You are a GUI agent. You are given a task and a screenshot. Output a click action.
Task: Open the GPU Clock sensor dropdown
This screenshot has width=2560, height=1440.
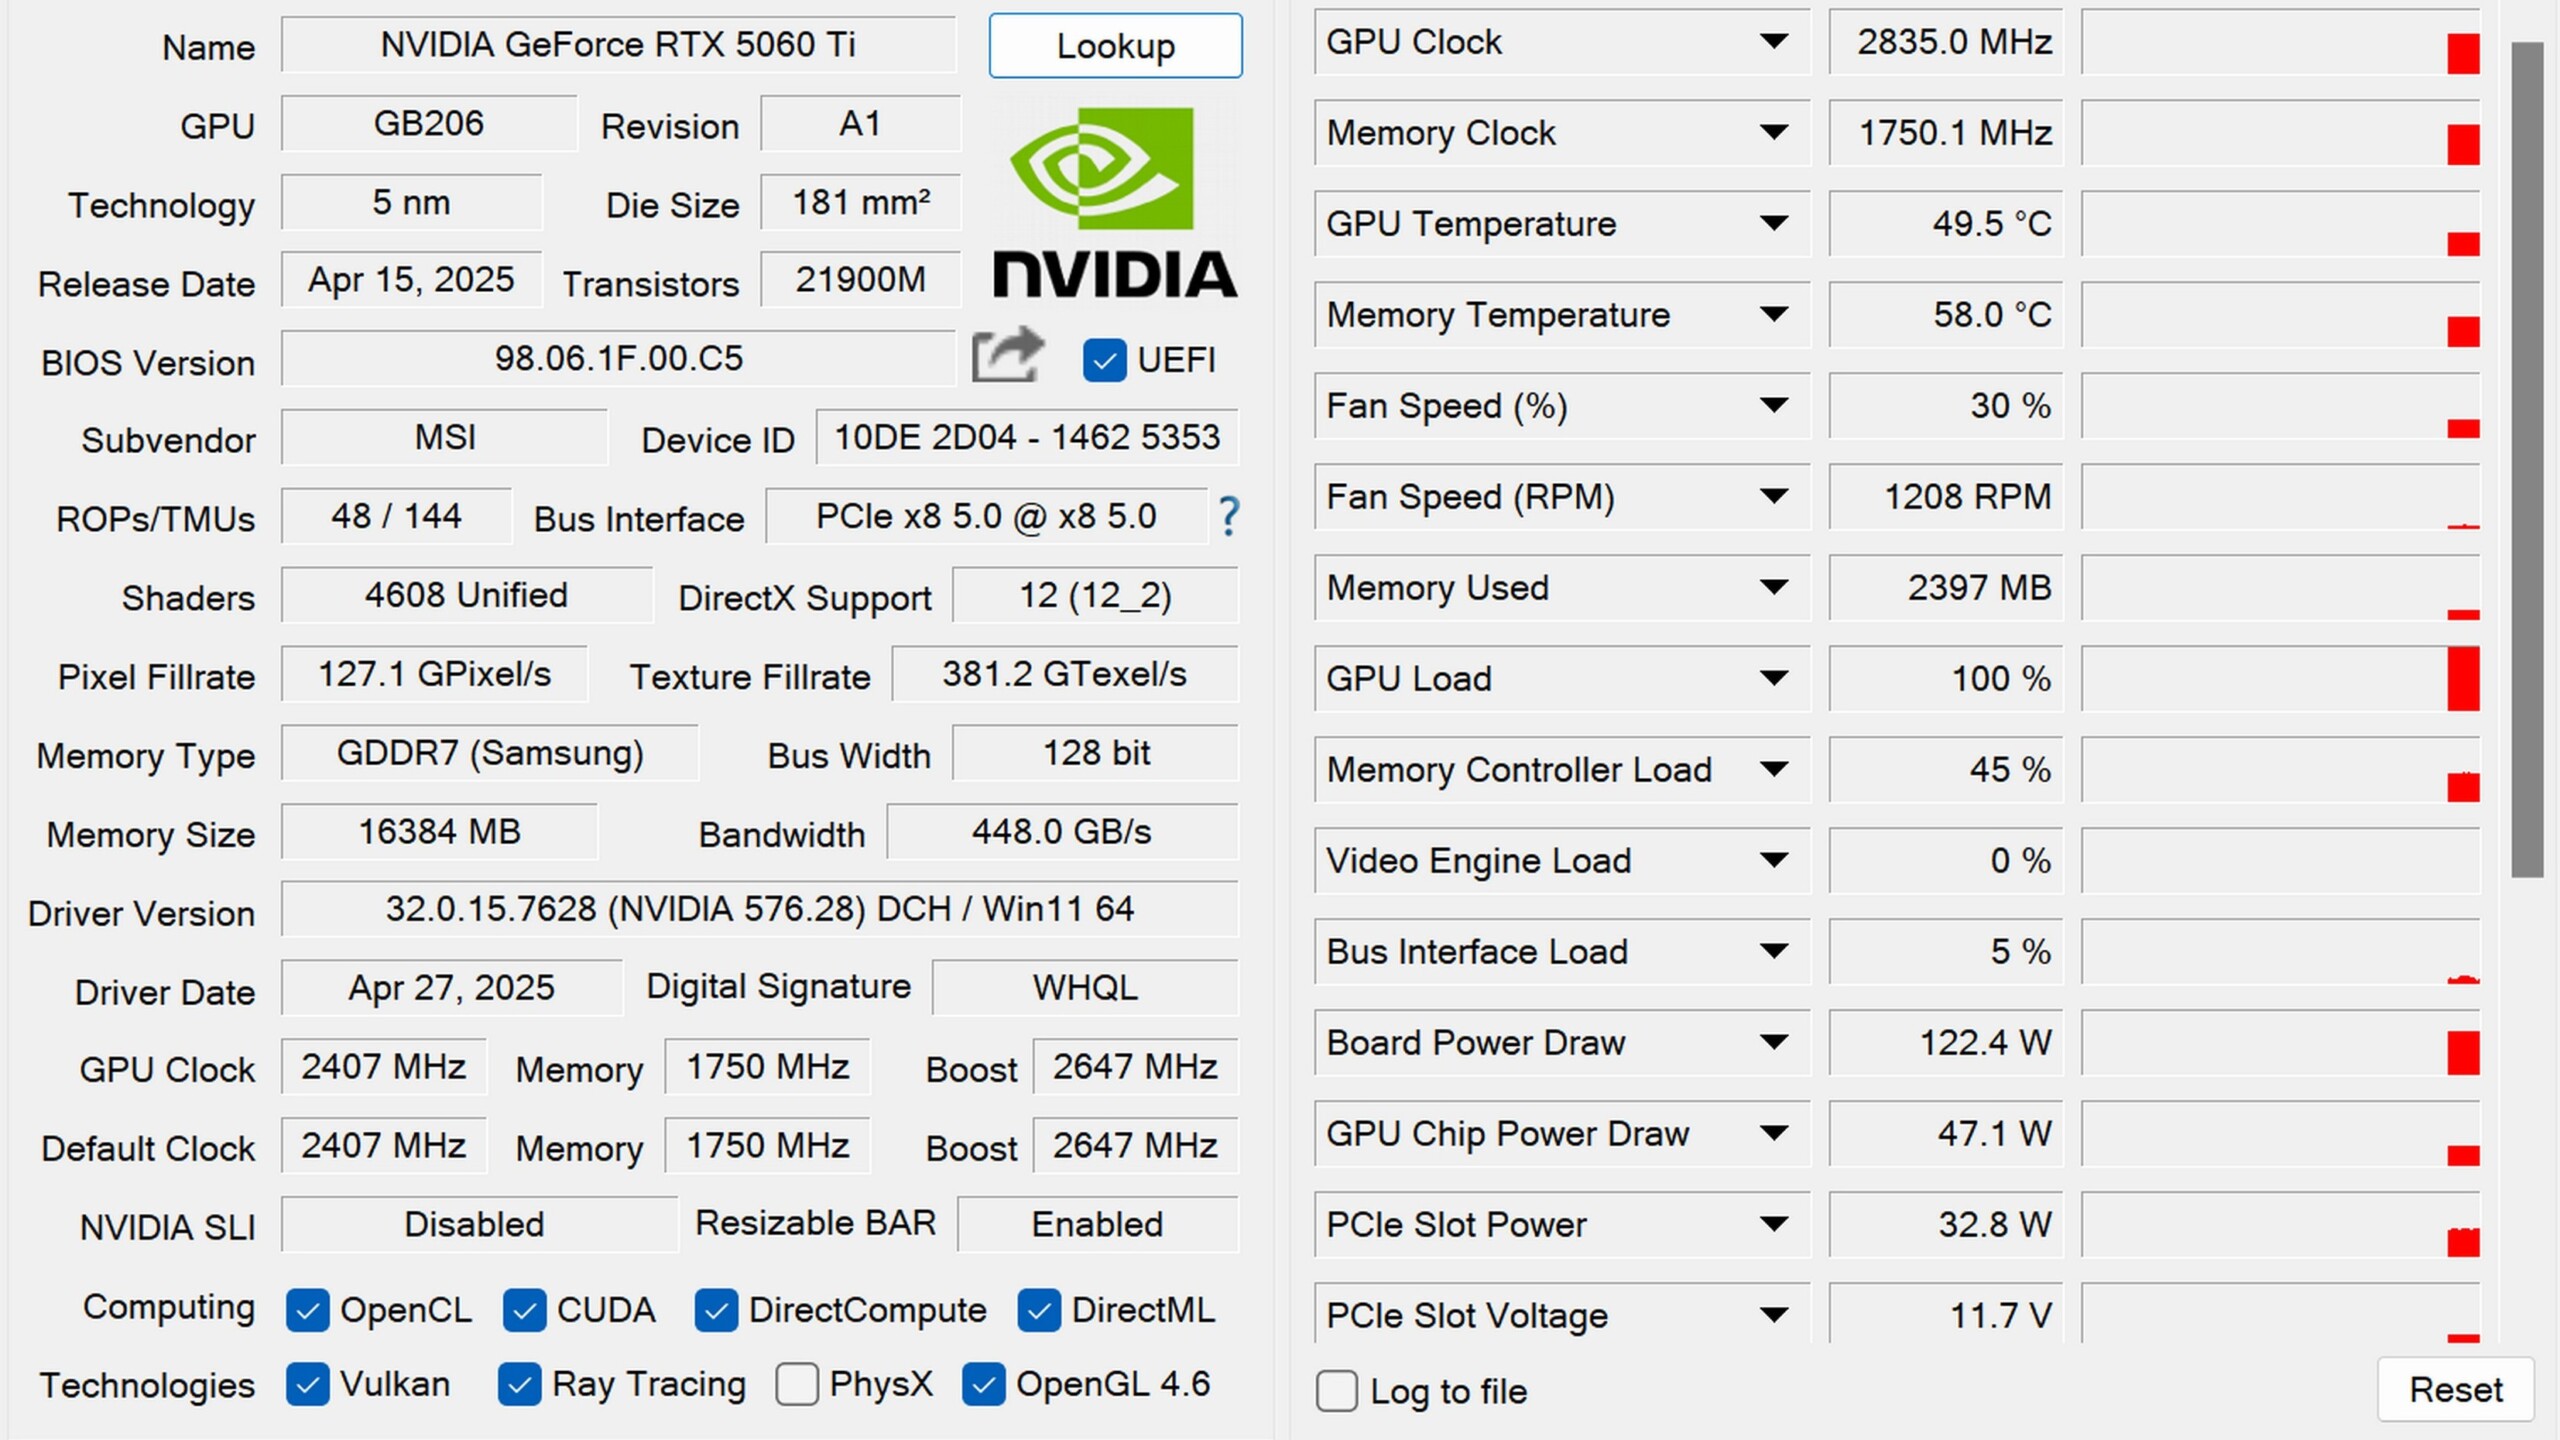[1774, 42]
